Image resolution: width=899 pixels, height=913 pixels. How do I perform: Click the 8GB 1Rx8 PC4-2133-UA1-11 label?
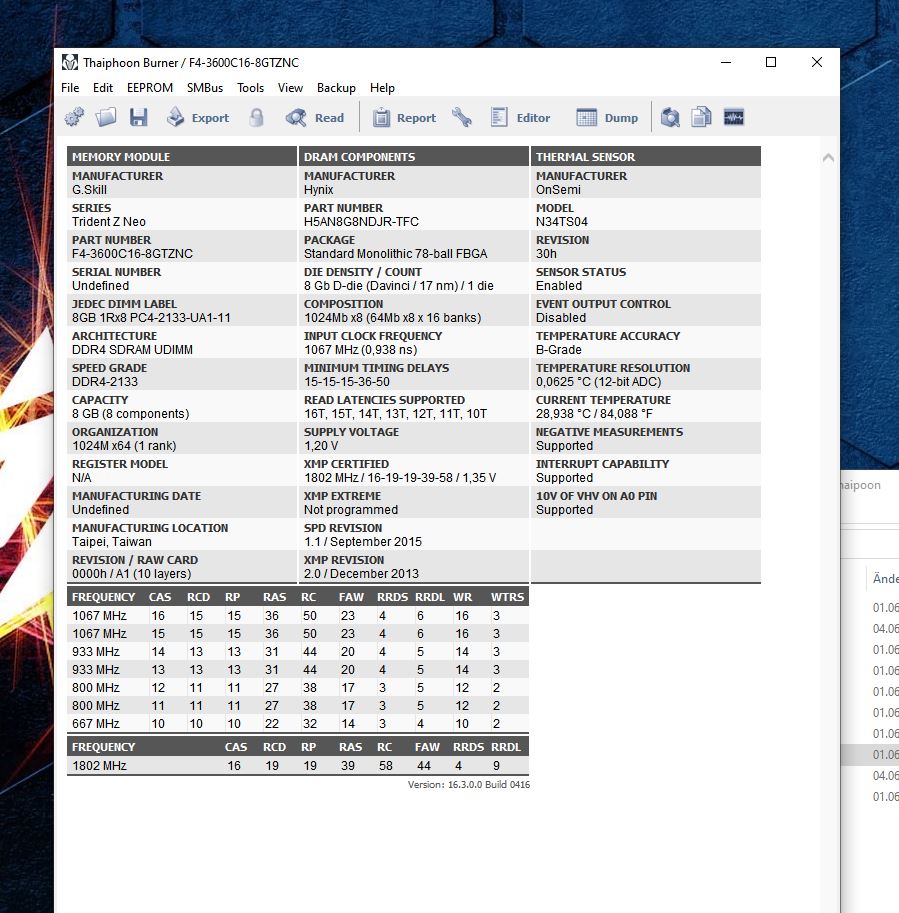click(151, 318)
